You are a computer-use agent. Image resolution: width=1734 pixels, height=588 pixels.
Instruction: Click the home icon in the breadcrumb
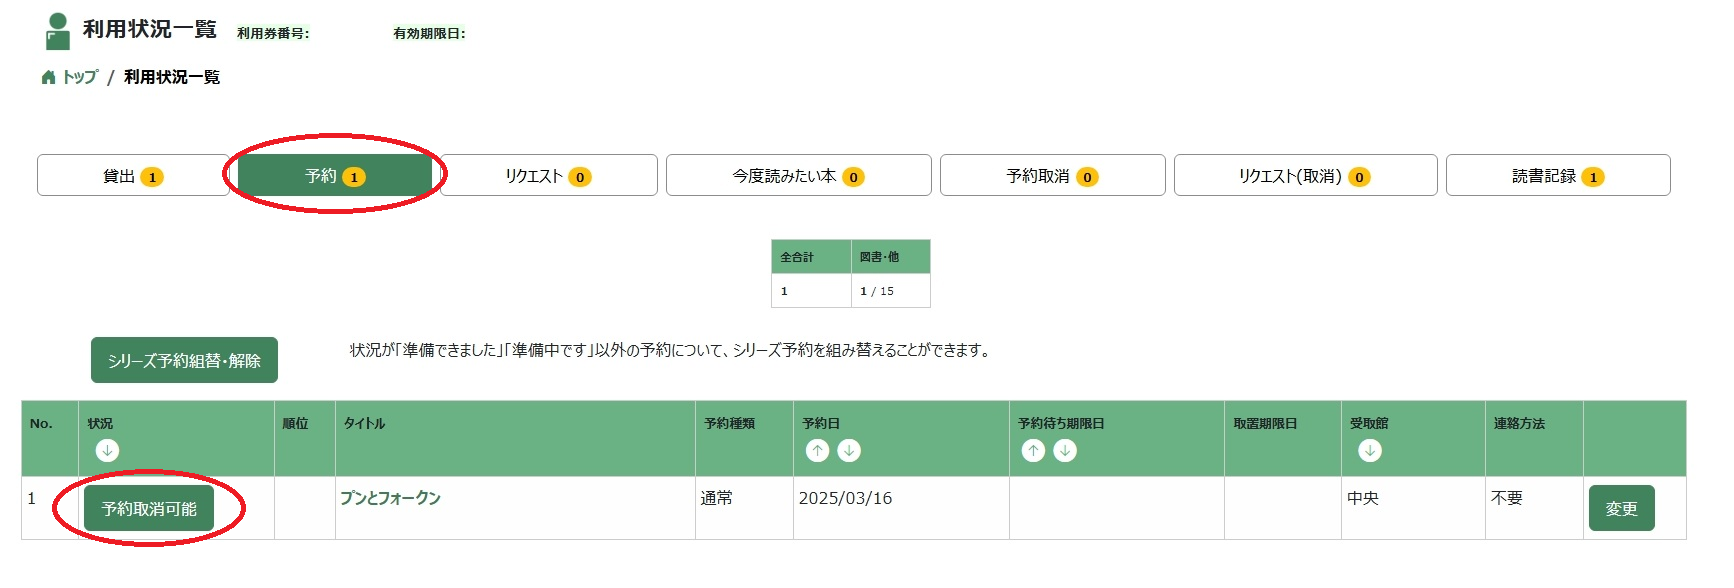pyautogui.click(x=48, y=77)
